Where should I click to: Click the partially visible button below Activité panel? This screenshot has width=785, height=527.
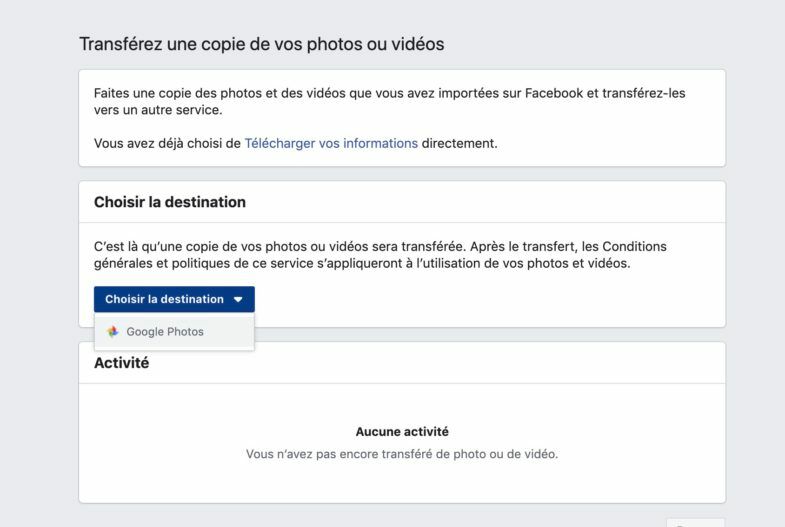(x=696, y=523)
